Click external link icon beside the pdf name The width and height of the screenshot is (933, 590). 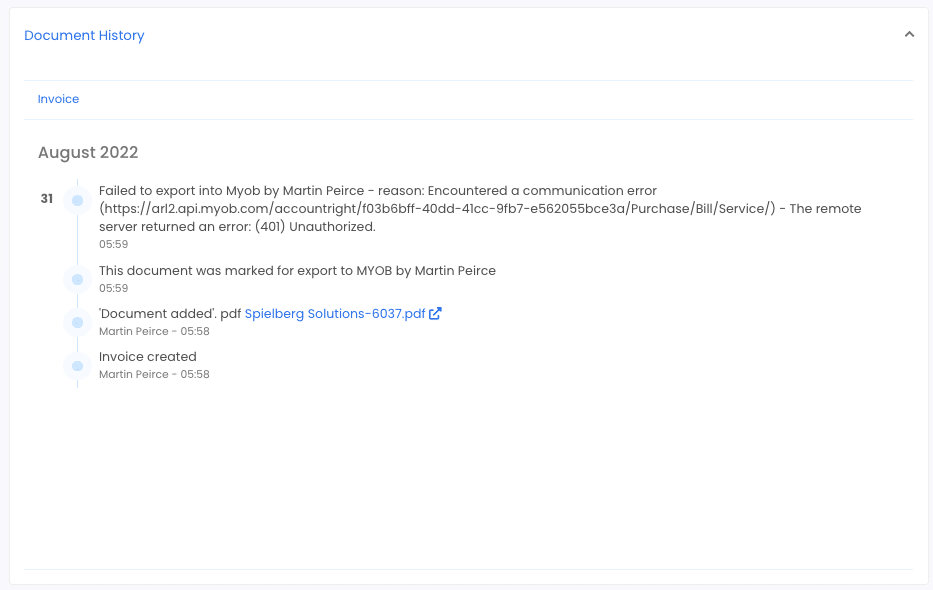[435, 313]
